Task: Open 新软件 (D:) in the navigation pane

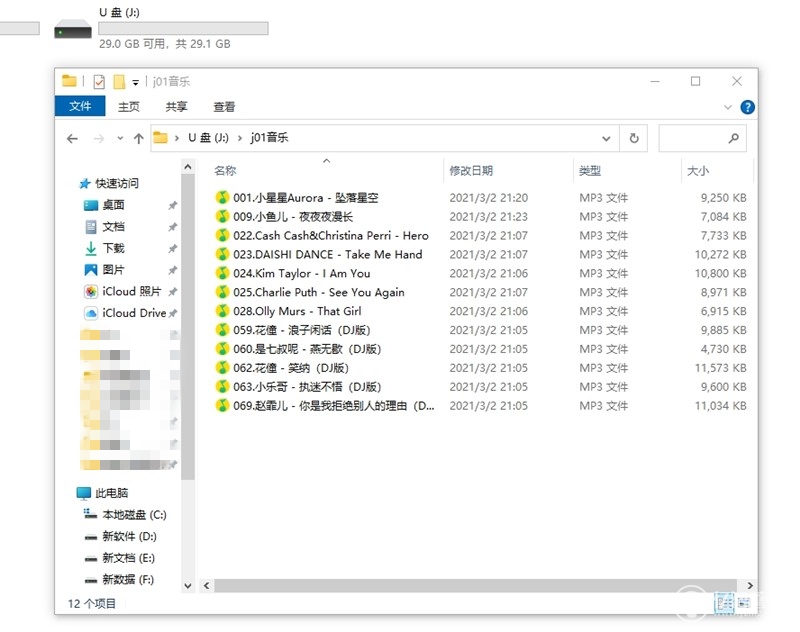Action: [129, 537]
